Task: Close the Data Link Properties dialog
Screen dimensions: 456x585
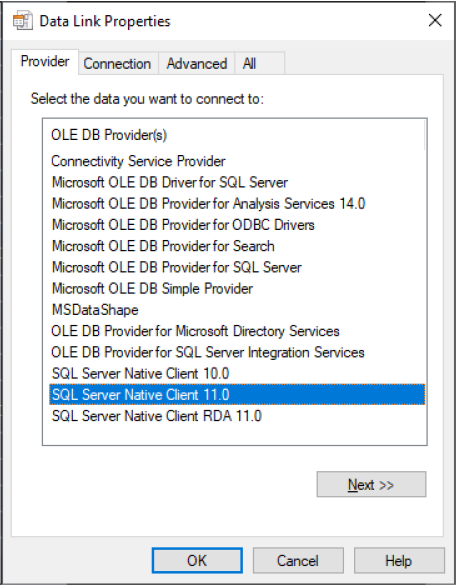Action: [x=435, y=20]
